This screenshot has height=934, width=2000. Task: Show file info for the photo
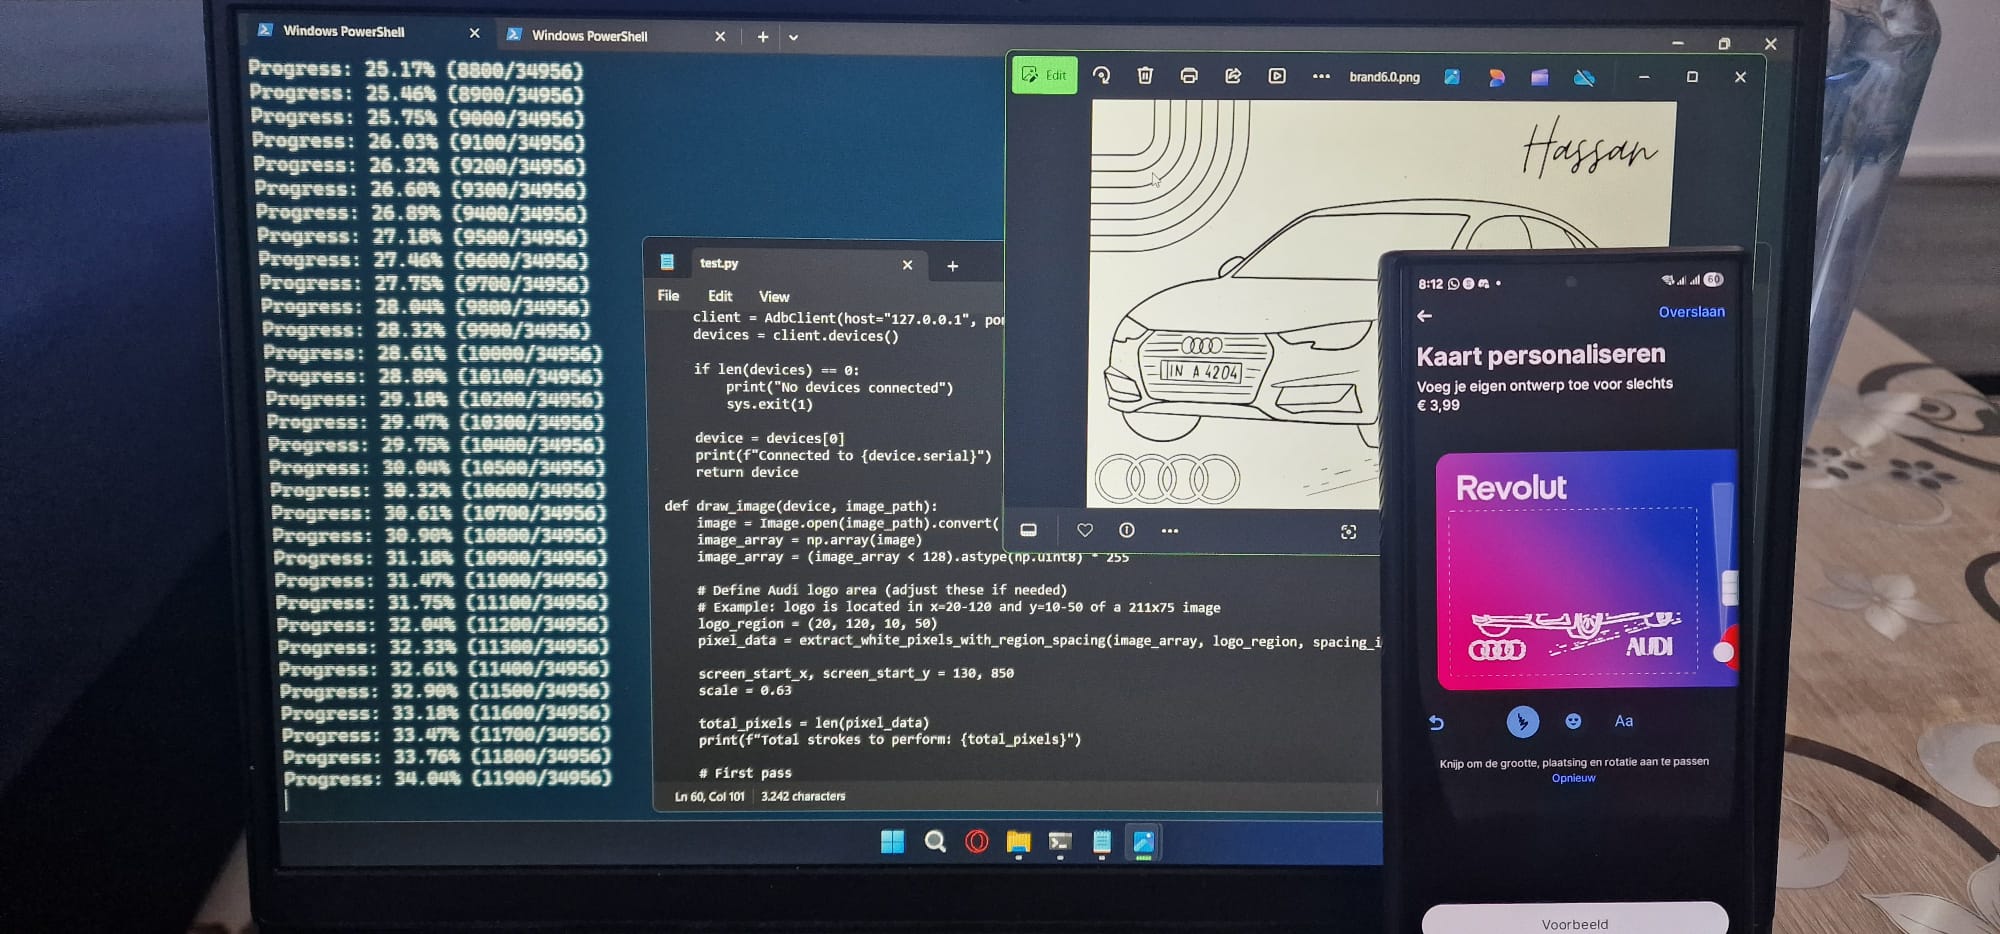pos(1127,530)
